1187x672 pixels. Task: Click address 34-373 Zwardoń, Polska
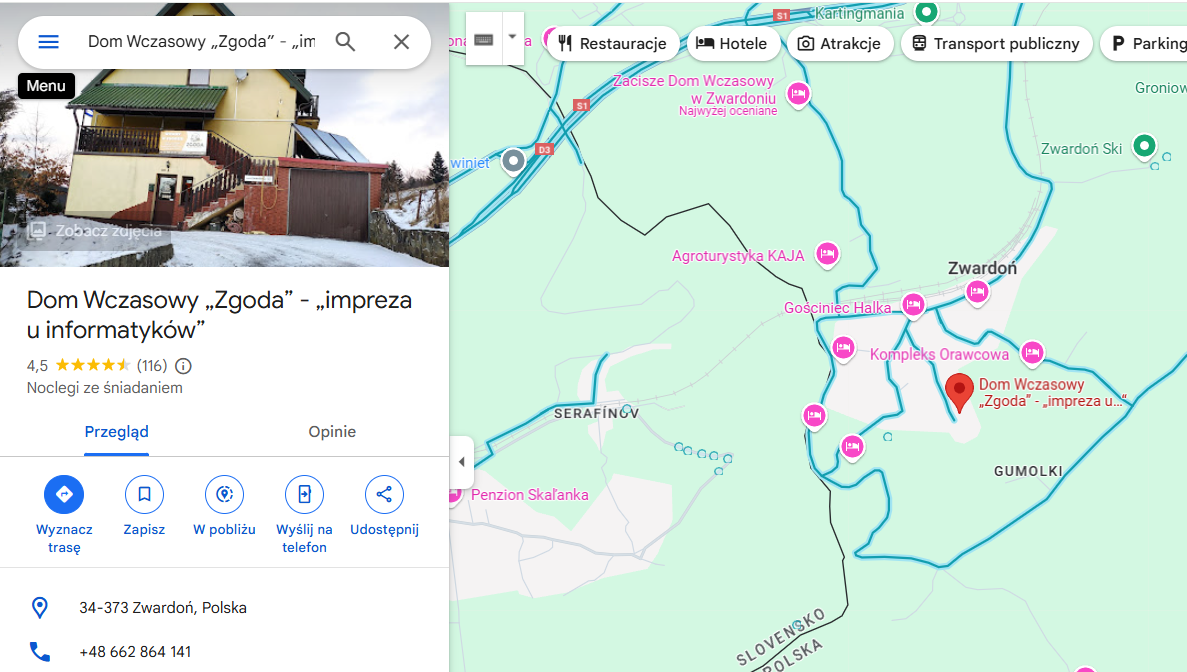coord(163,608)
